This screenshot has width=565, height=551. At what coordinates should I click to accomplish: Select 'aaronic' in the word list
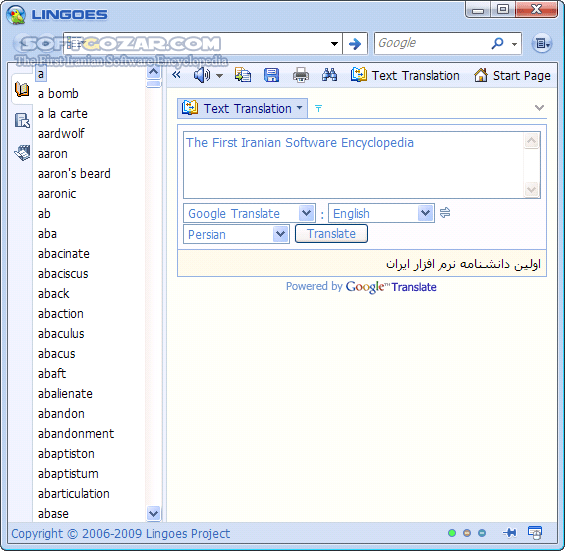click(57, 194)
